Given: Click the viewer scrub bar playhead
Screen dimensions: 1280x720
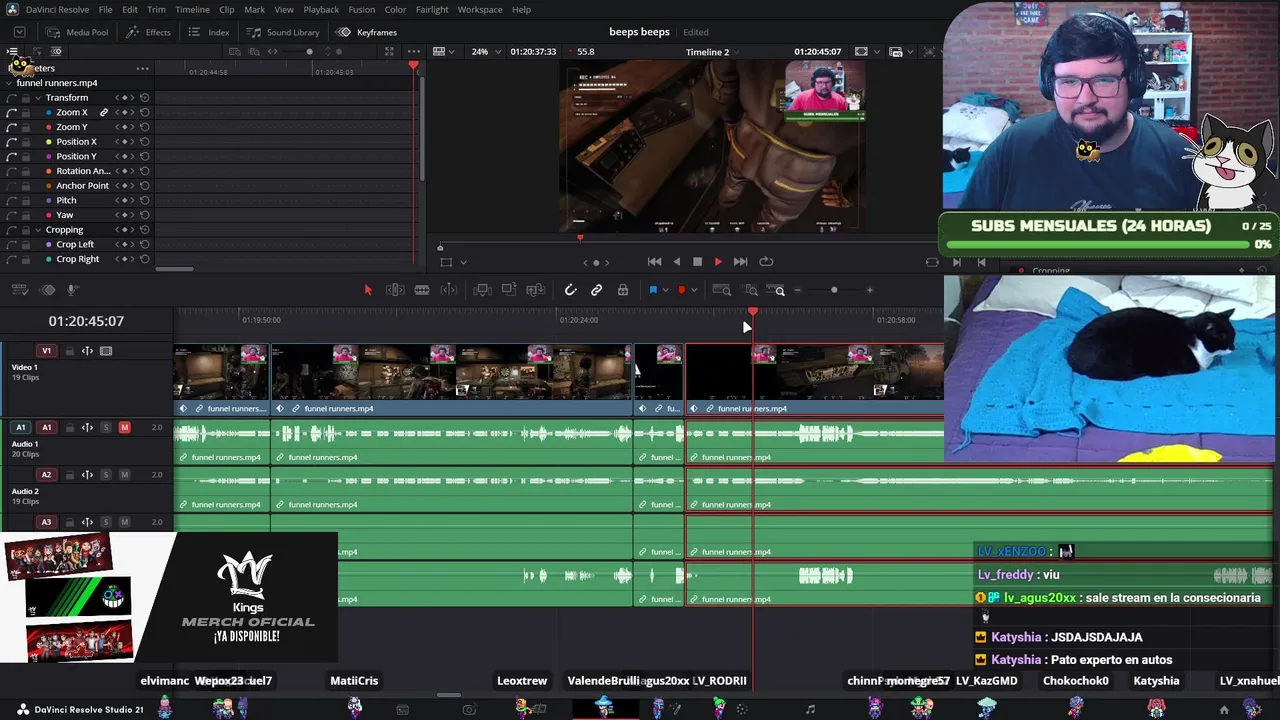Looking at the screenshot, I should 580,238.
